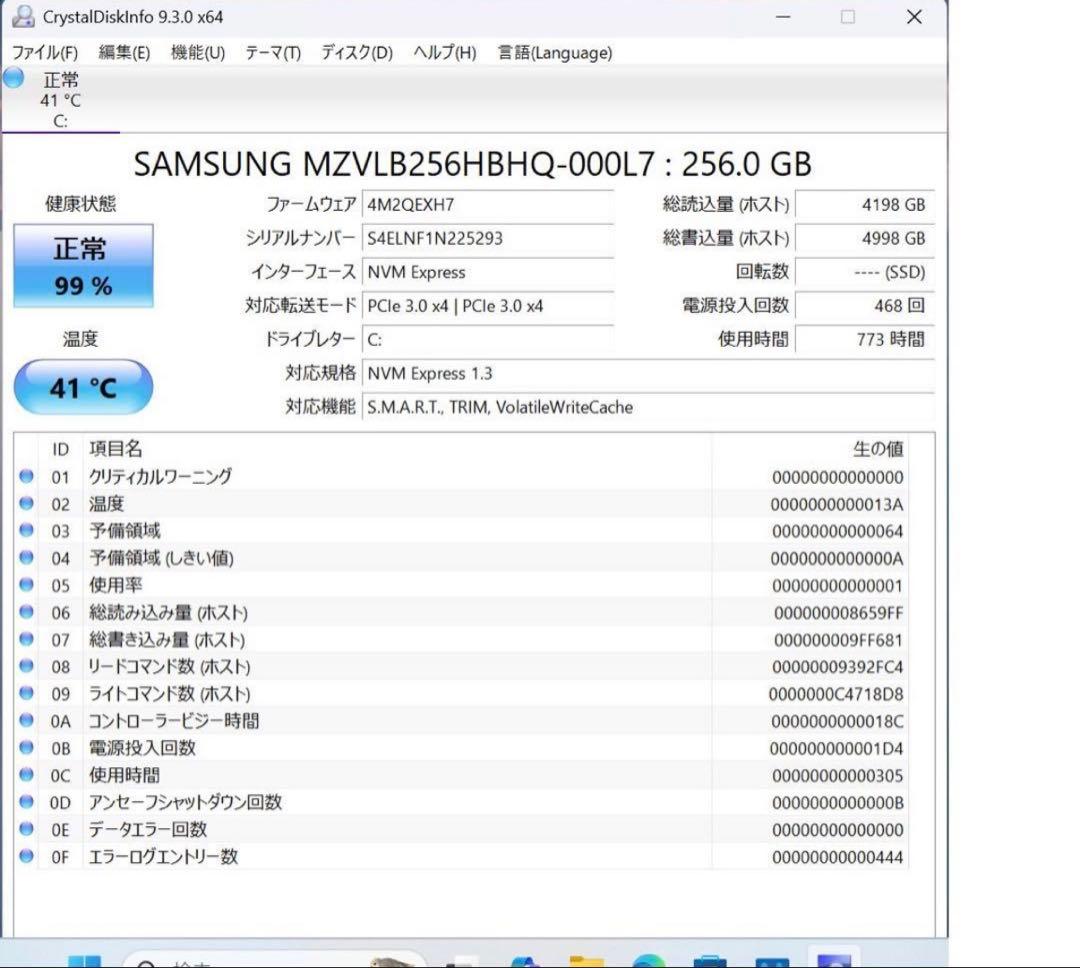
Task: Click status dot of row 07 総書き込み量
Action: [26, 639]
